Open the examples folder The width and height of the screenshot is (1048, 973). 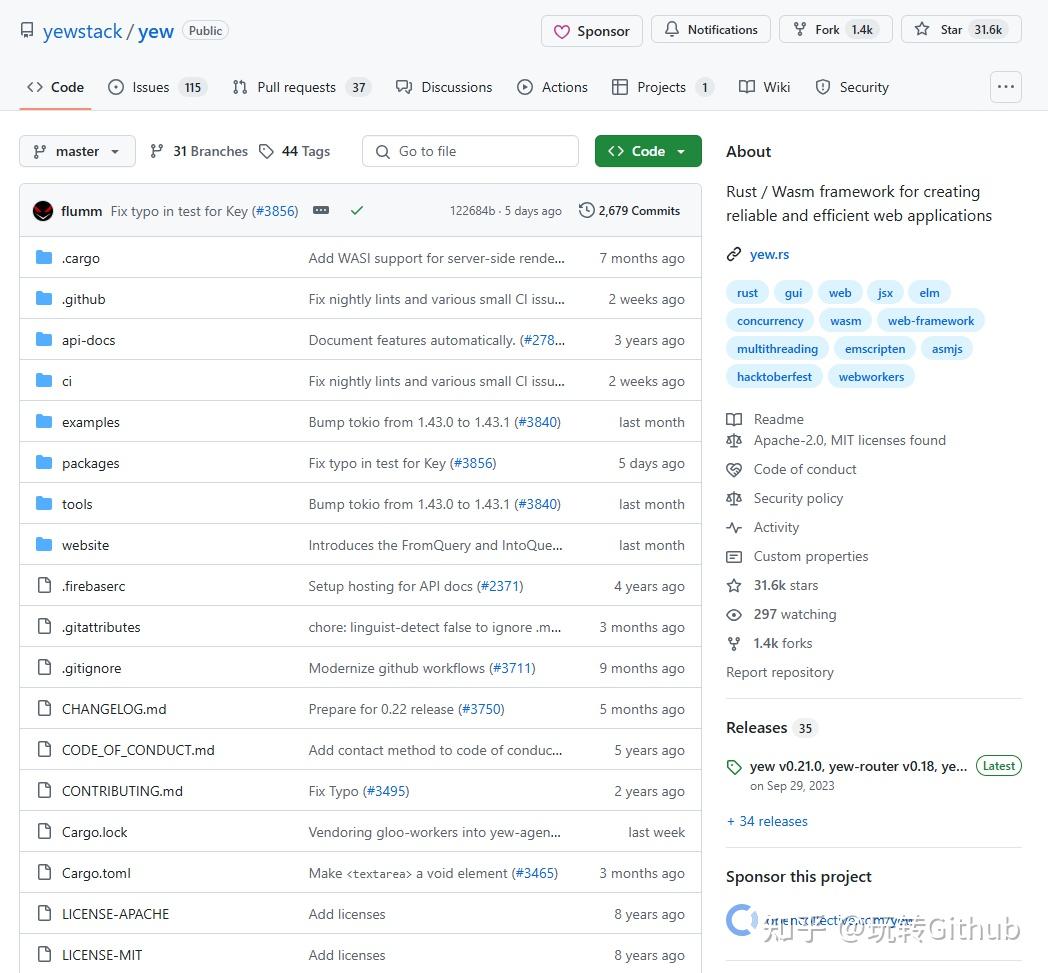coord(91,421)
